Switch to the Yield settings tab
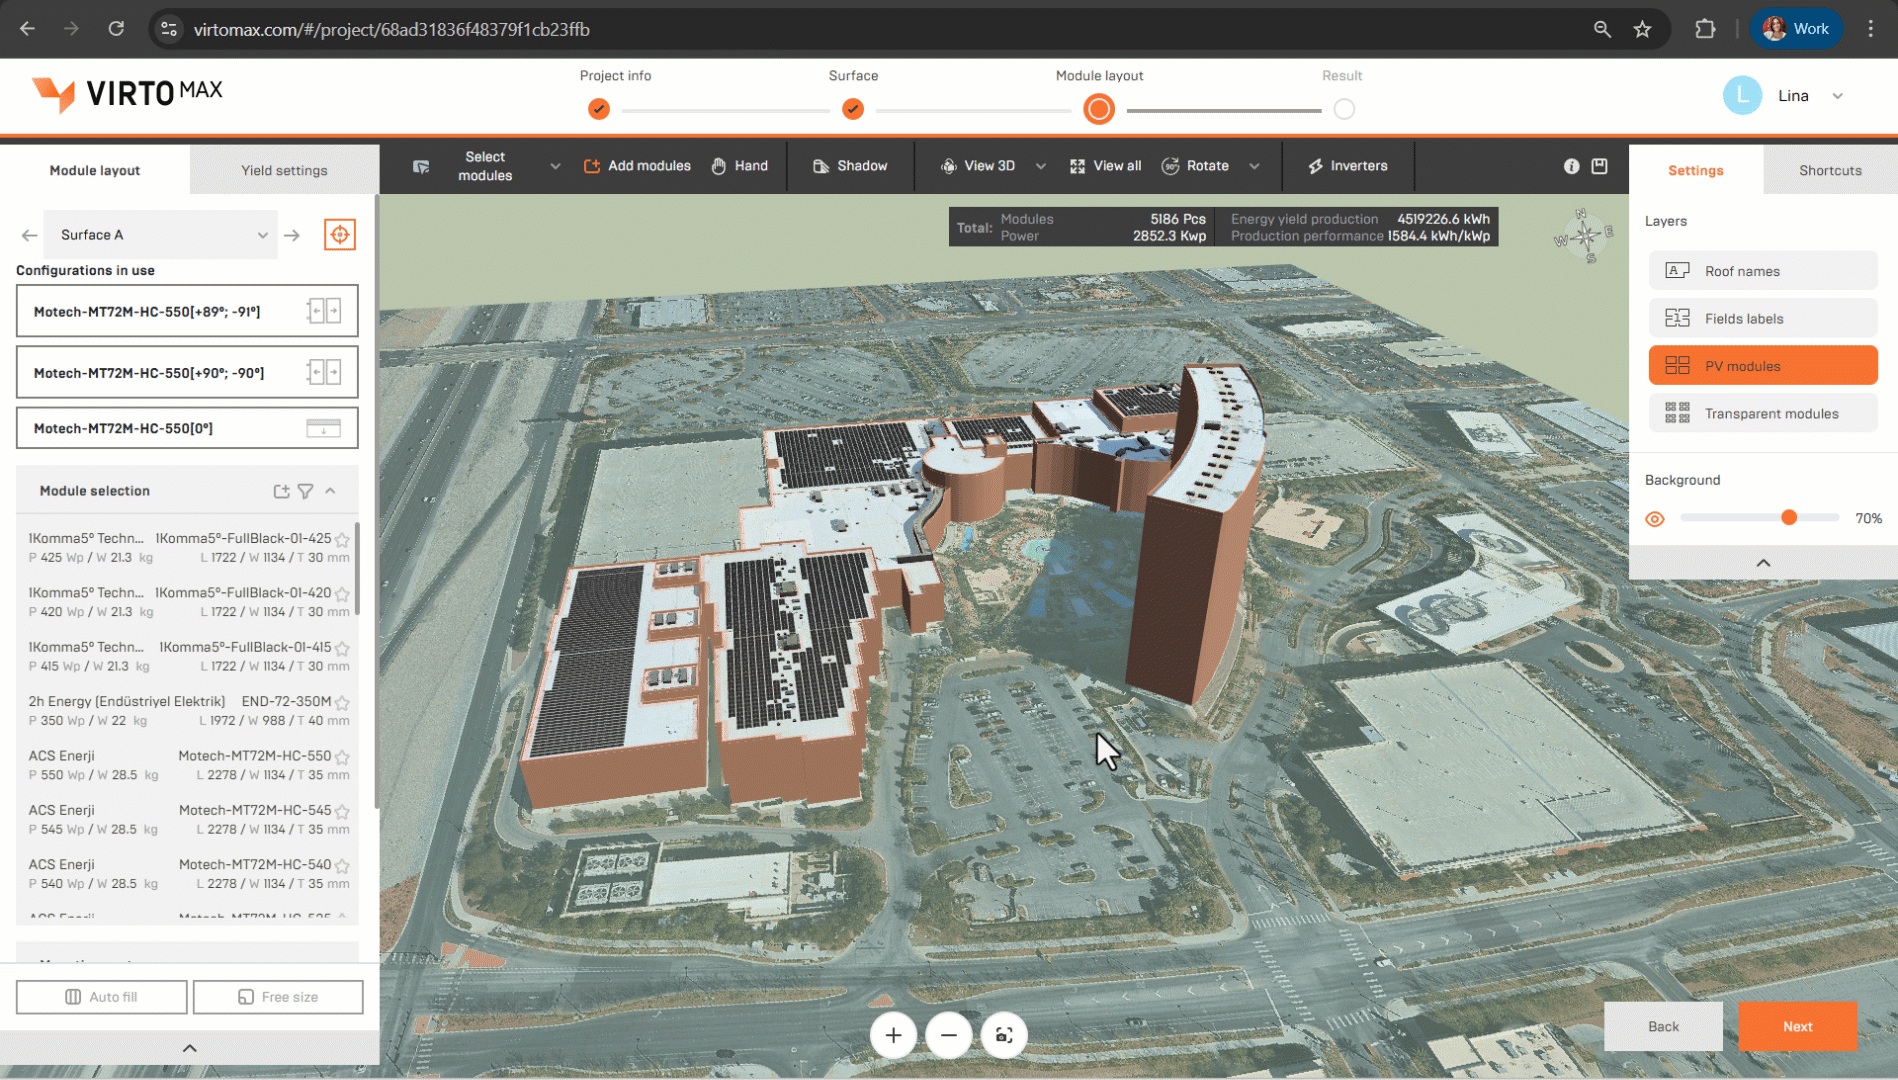The width and height of the screenshot is (1898, 1080). click(x=284, y=171)
